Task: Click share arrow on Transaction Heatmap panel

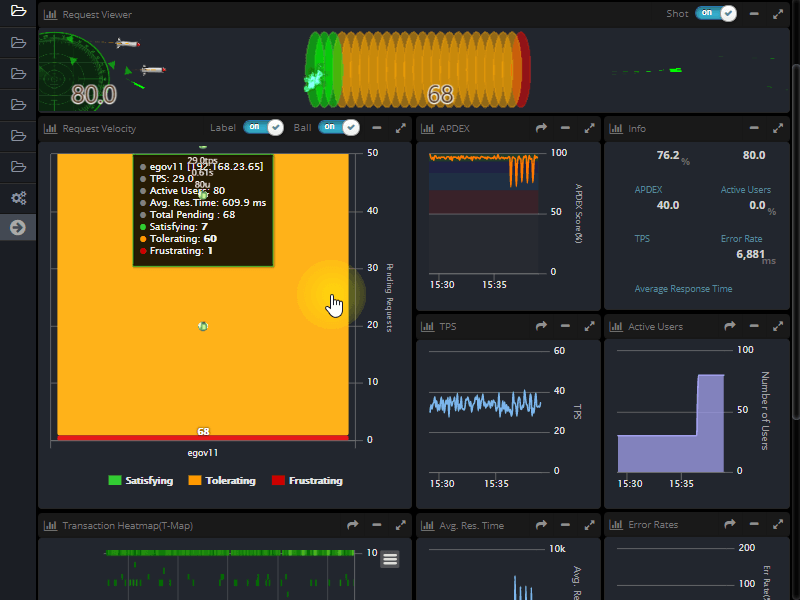Action: pos(353,525)
